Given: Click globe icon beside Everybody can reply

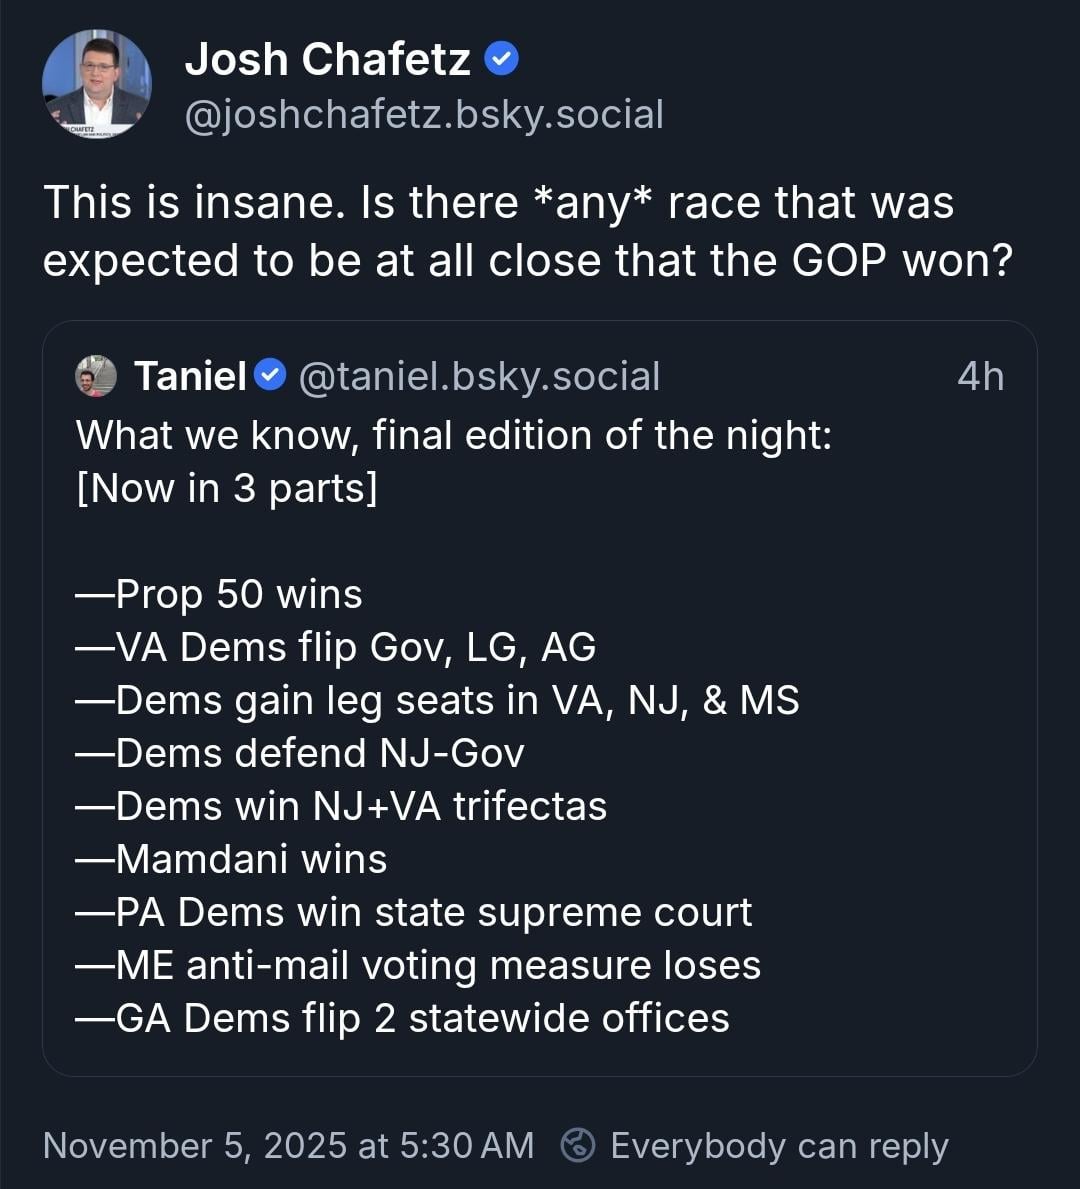Looking at the screenshot, I should point(578,1145).
